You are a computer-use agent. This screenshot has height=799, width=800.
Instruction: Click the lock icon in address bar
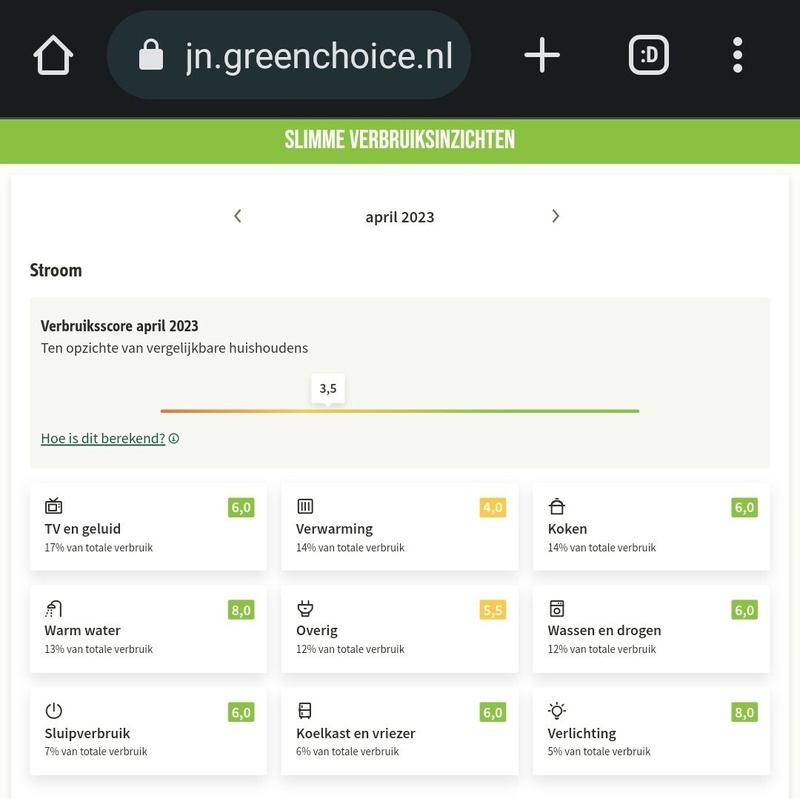coord(151,55)
